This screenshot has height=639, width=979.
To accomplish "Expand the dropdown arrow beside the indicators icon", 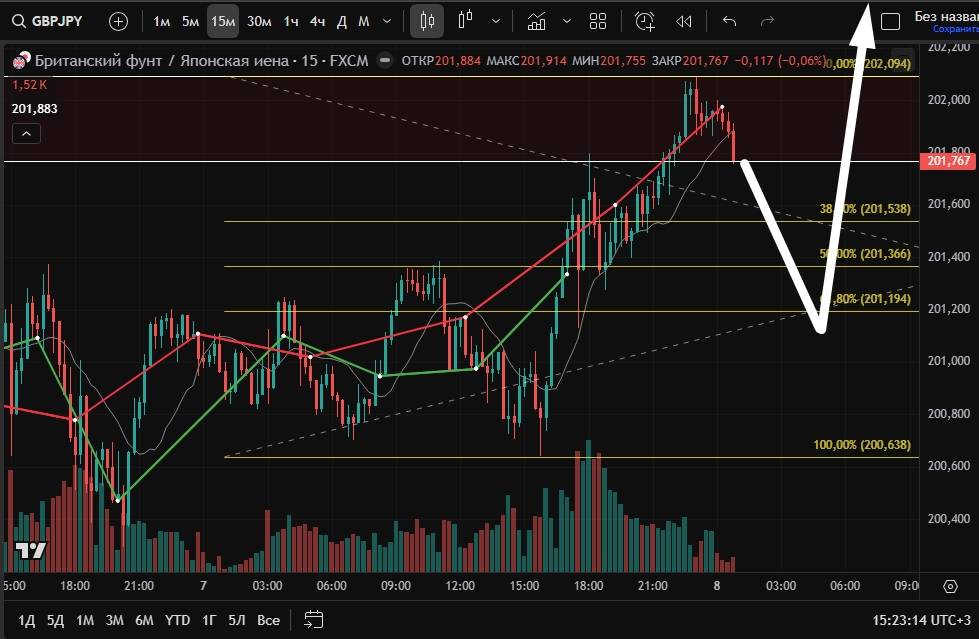I will click(568, 21).
